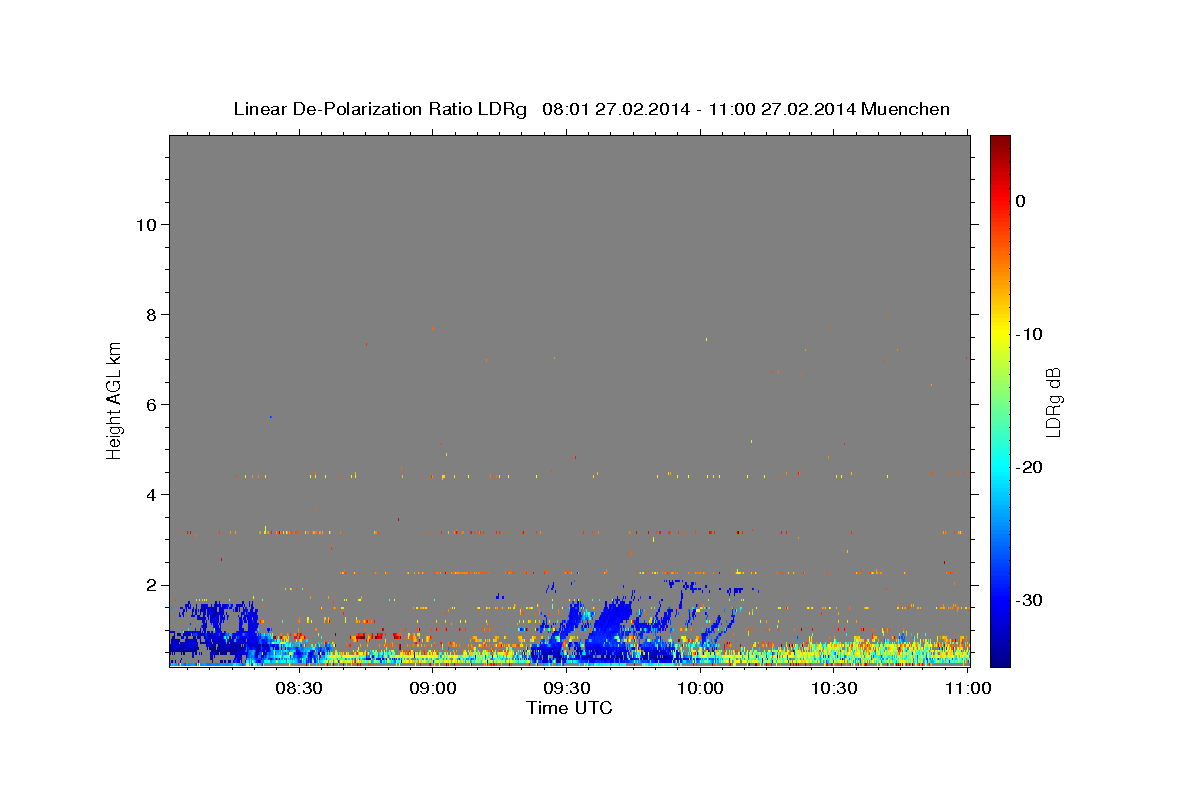Click the colorbar value label 0
The width and height of the screenshot is (1200, 800).
pos(1020,201)
